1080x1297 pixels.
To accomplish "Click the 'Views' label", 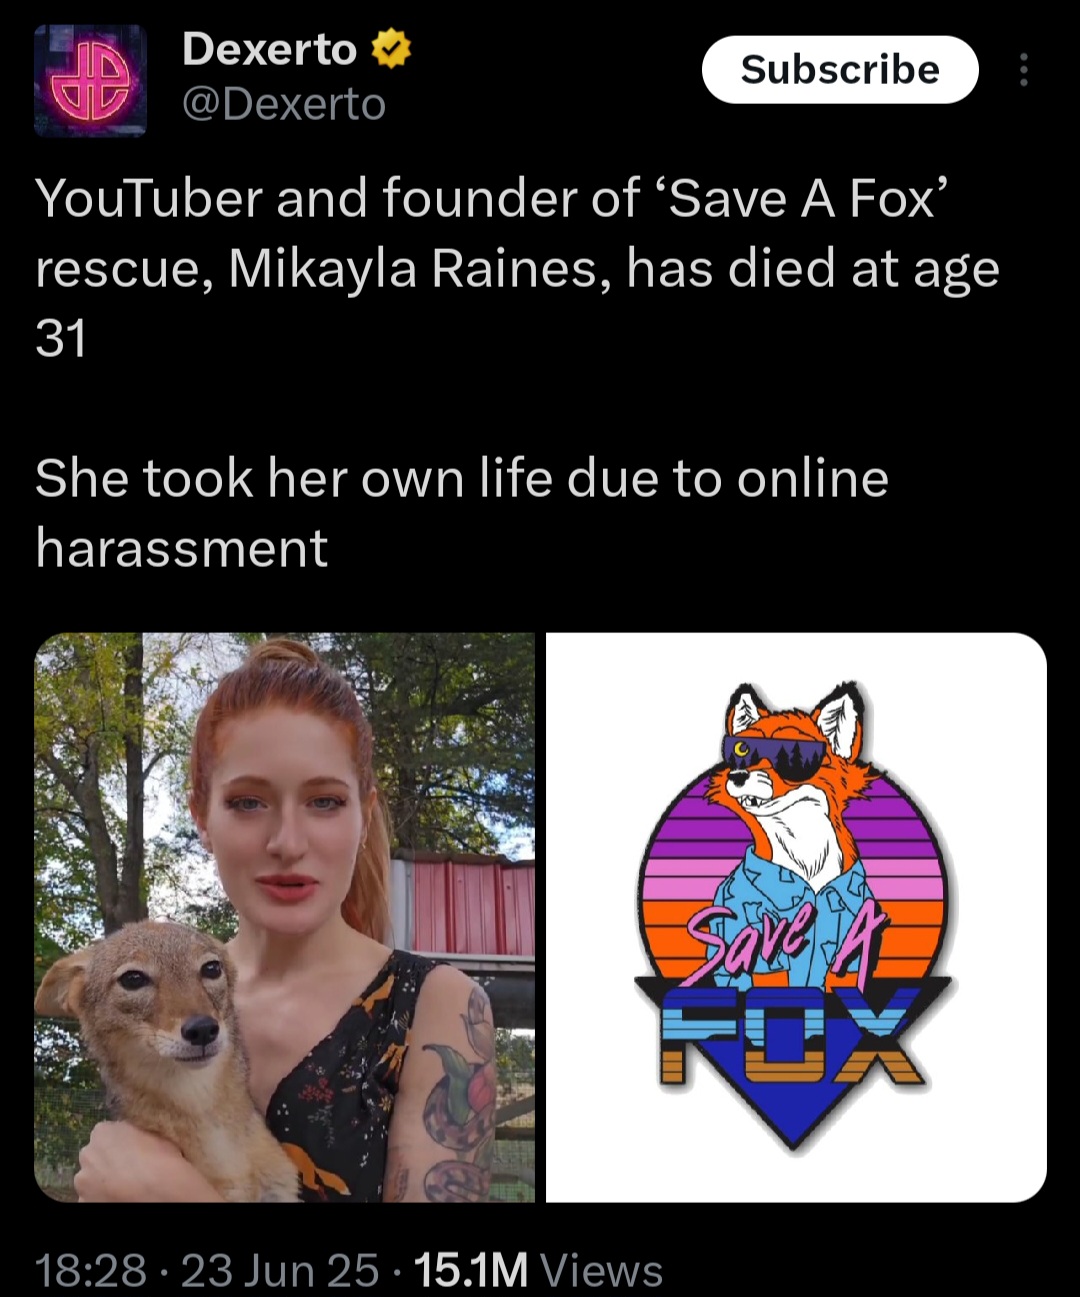I will (602, 1270).
